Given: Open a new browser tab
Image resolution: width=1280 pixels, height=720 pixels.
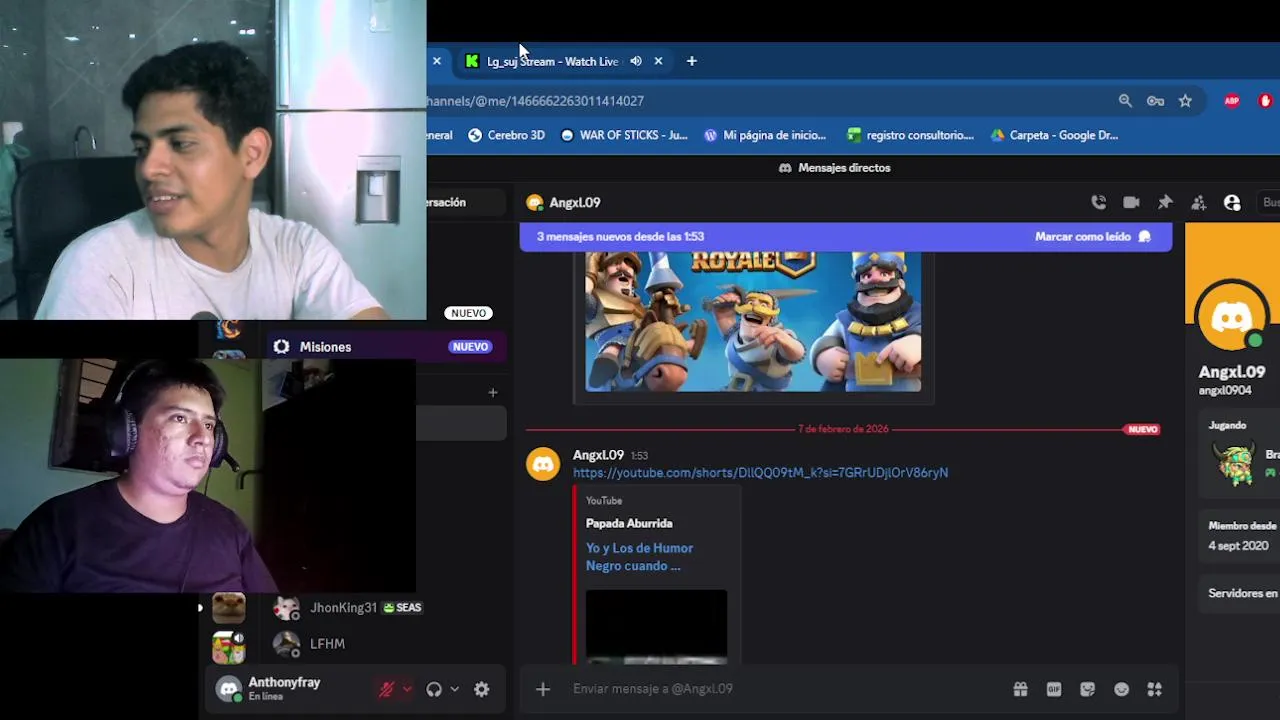Looking at the screenshot, I should click(691, 61).
